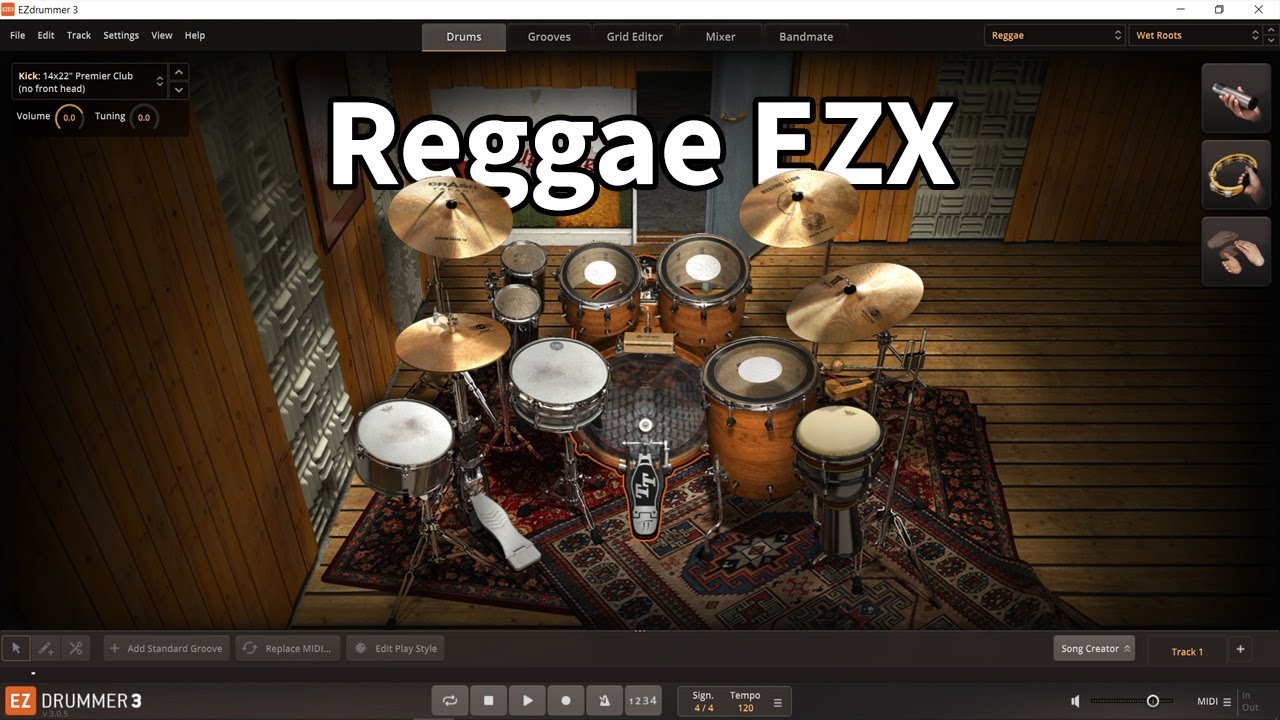
Task: Click the ride cymbal above the floor tom
Action: click(x=854, y=301)
